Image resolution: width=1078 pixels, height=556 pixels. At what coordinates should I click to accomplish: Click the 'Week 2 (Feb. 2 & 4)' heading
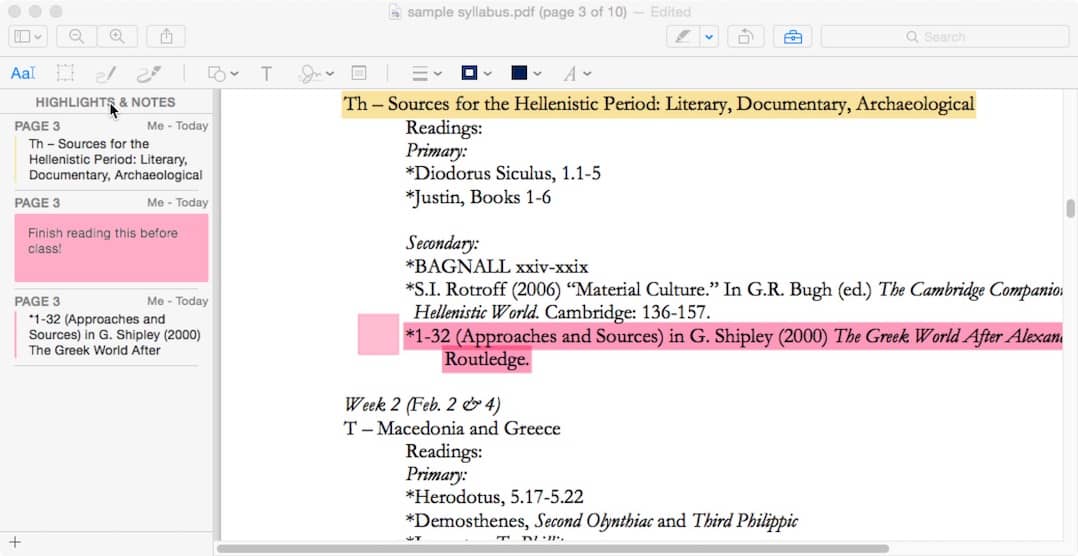[x=422, y=404]
